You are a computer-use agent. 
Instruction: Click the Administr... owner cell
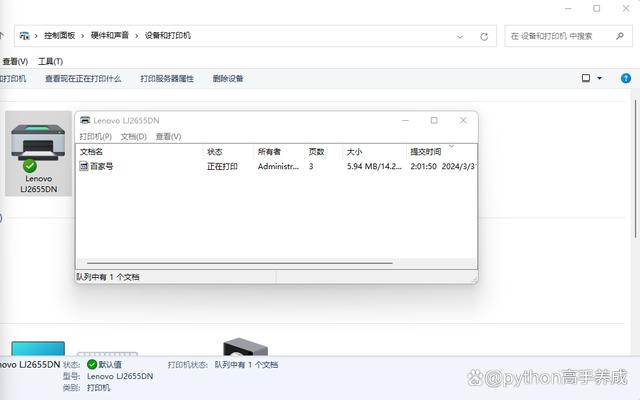278,166
